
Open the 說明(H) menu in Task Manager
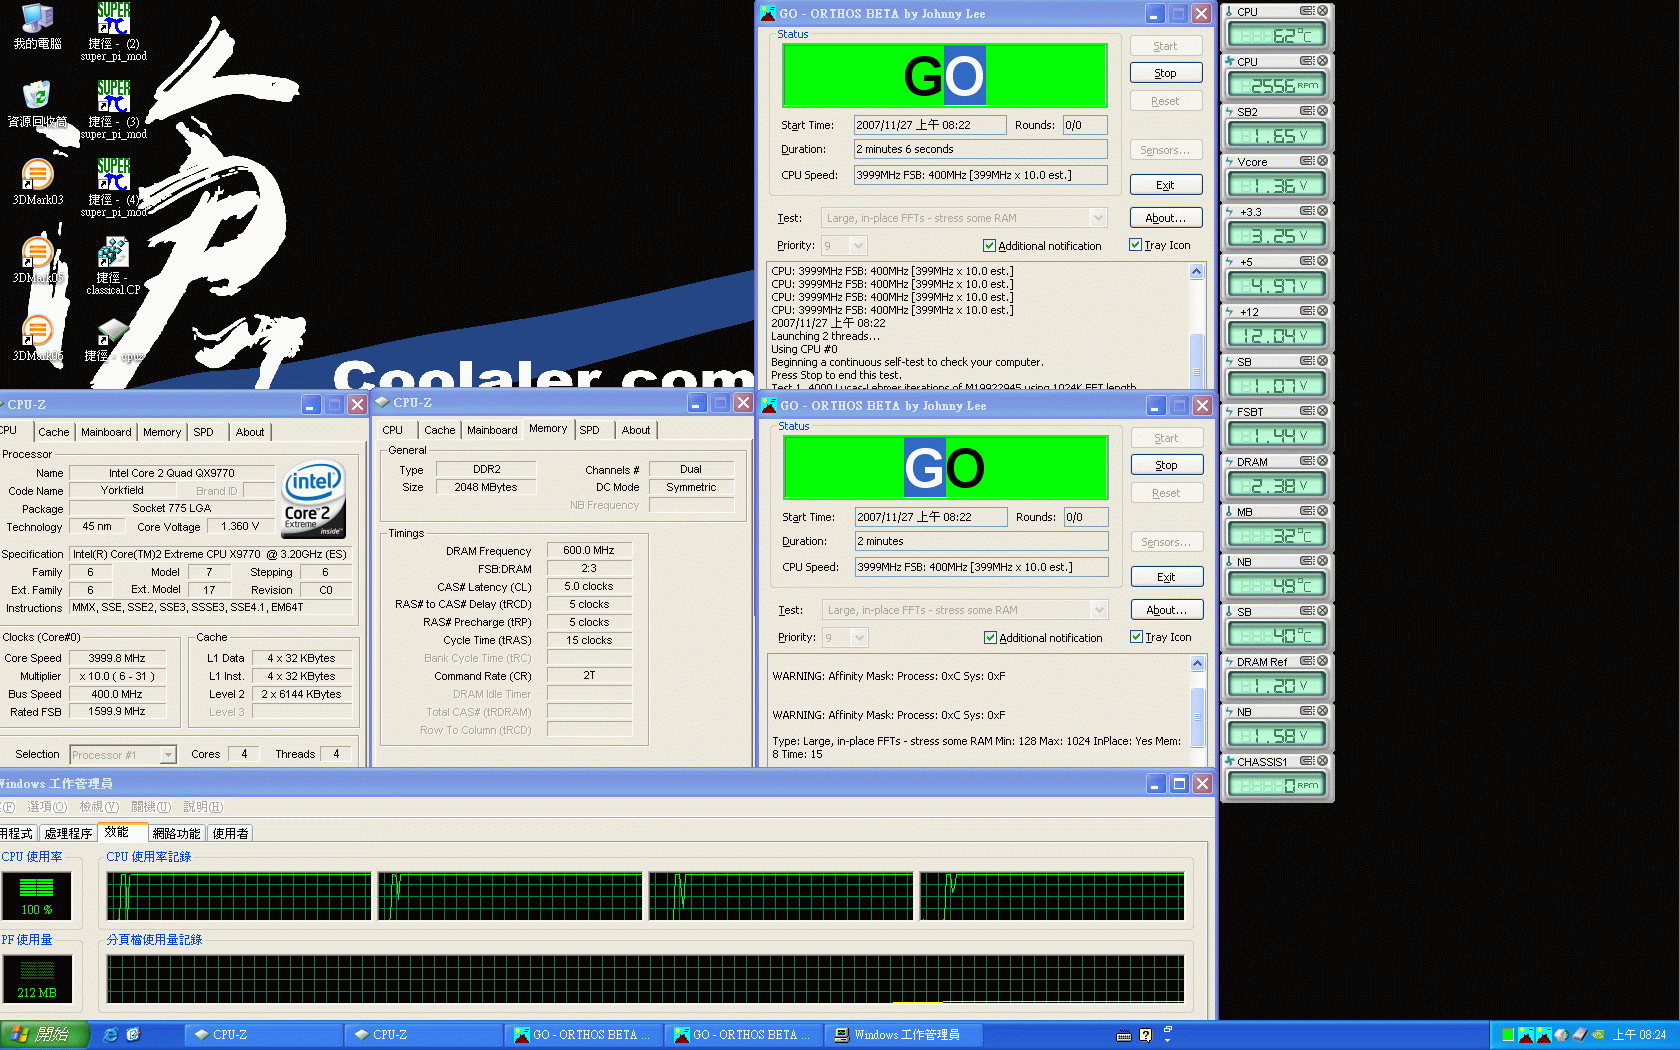coord(203,807)
